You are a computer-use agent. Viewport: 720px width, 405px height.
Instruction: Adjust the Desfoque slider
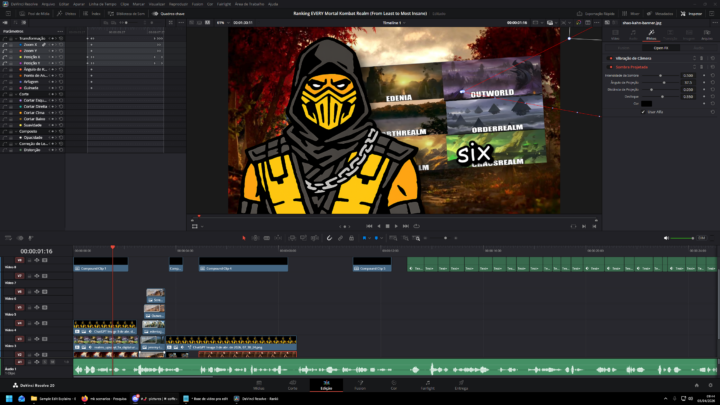662,97
